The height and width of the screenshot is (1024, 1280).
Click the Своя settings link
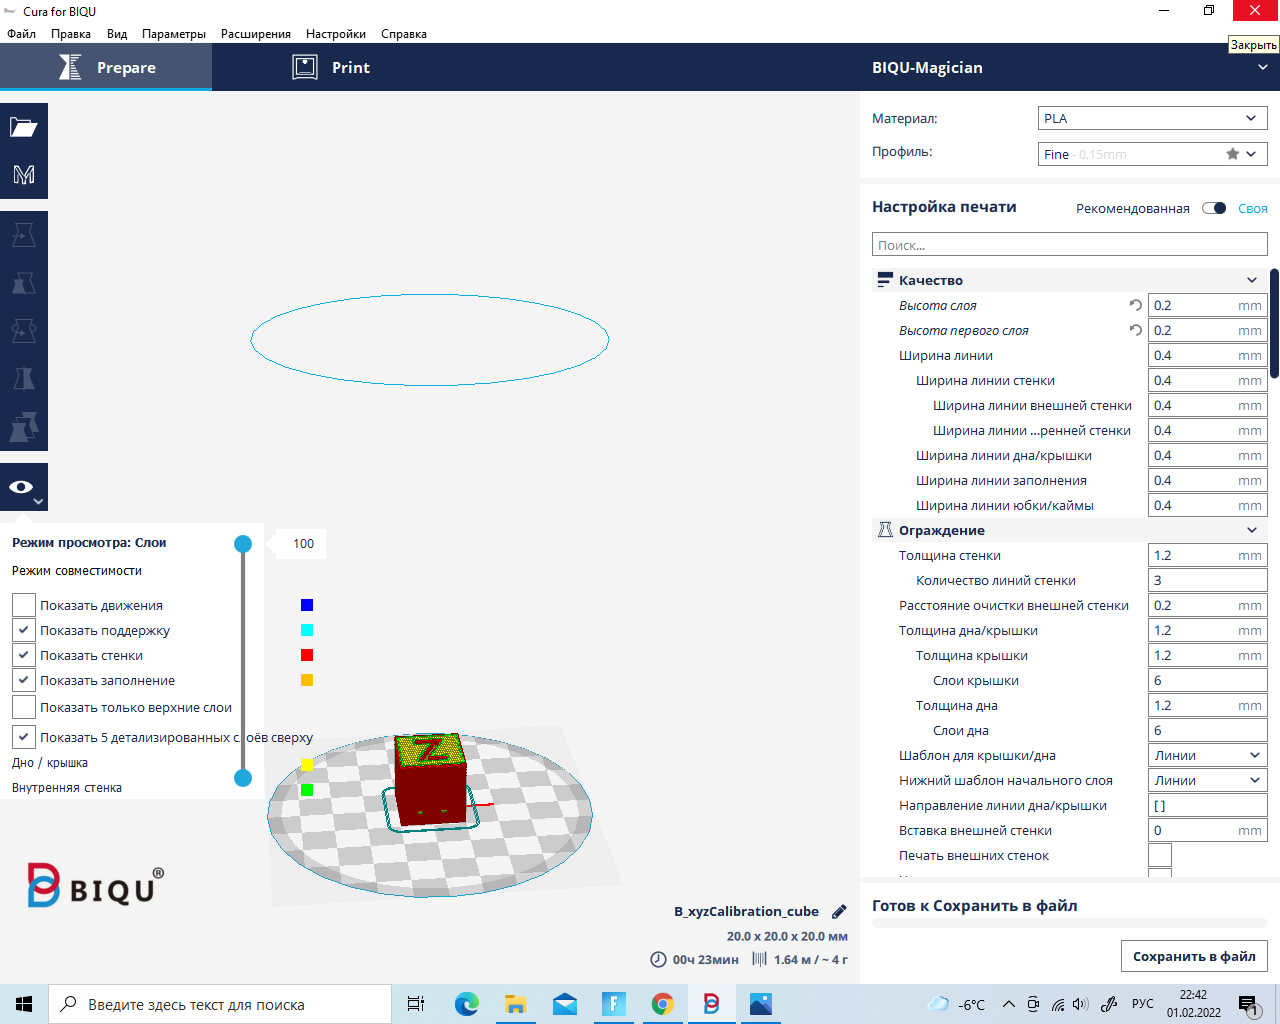(x=1253, y=208)
